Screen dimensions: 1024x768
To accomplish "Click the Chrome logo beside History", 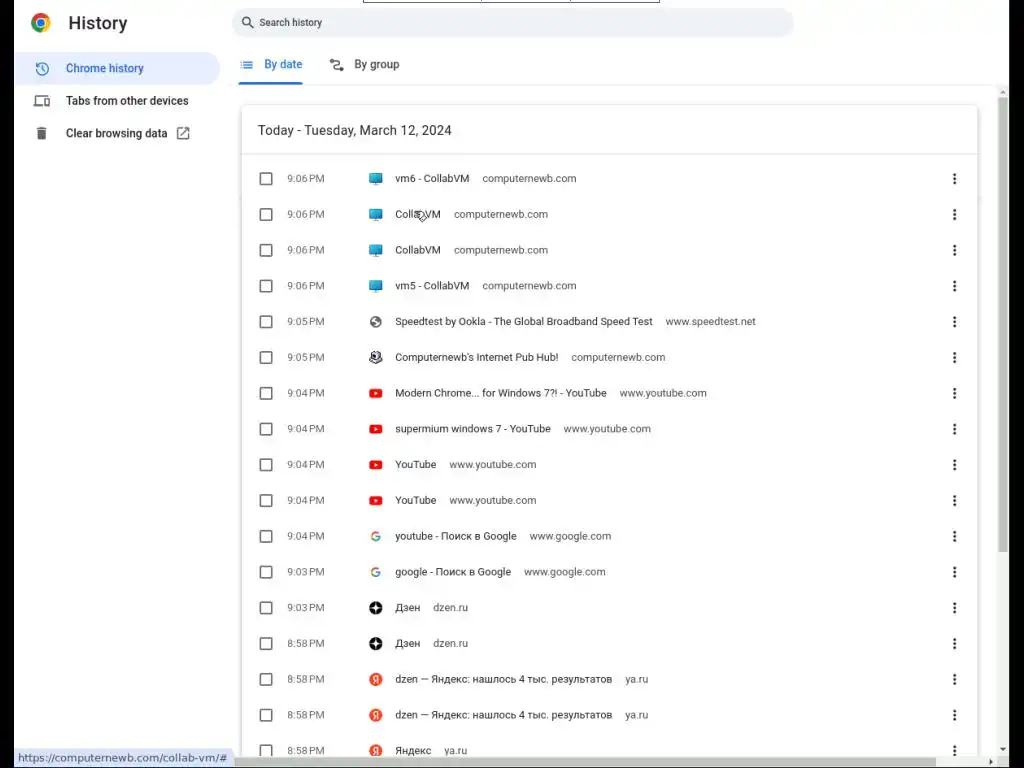I will tap(40, 23).
